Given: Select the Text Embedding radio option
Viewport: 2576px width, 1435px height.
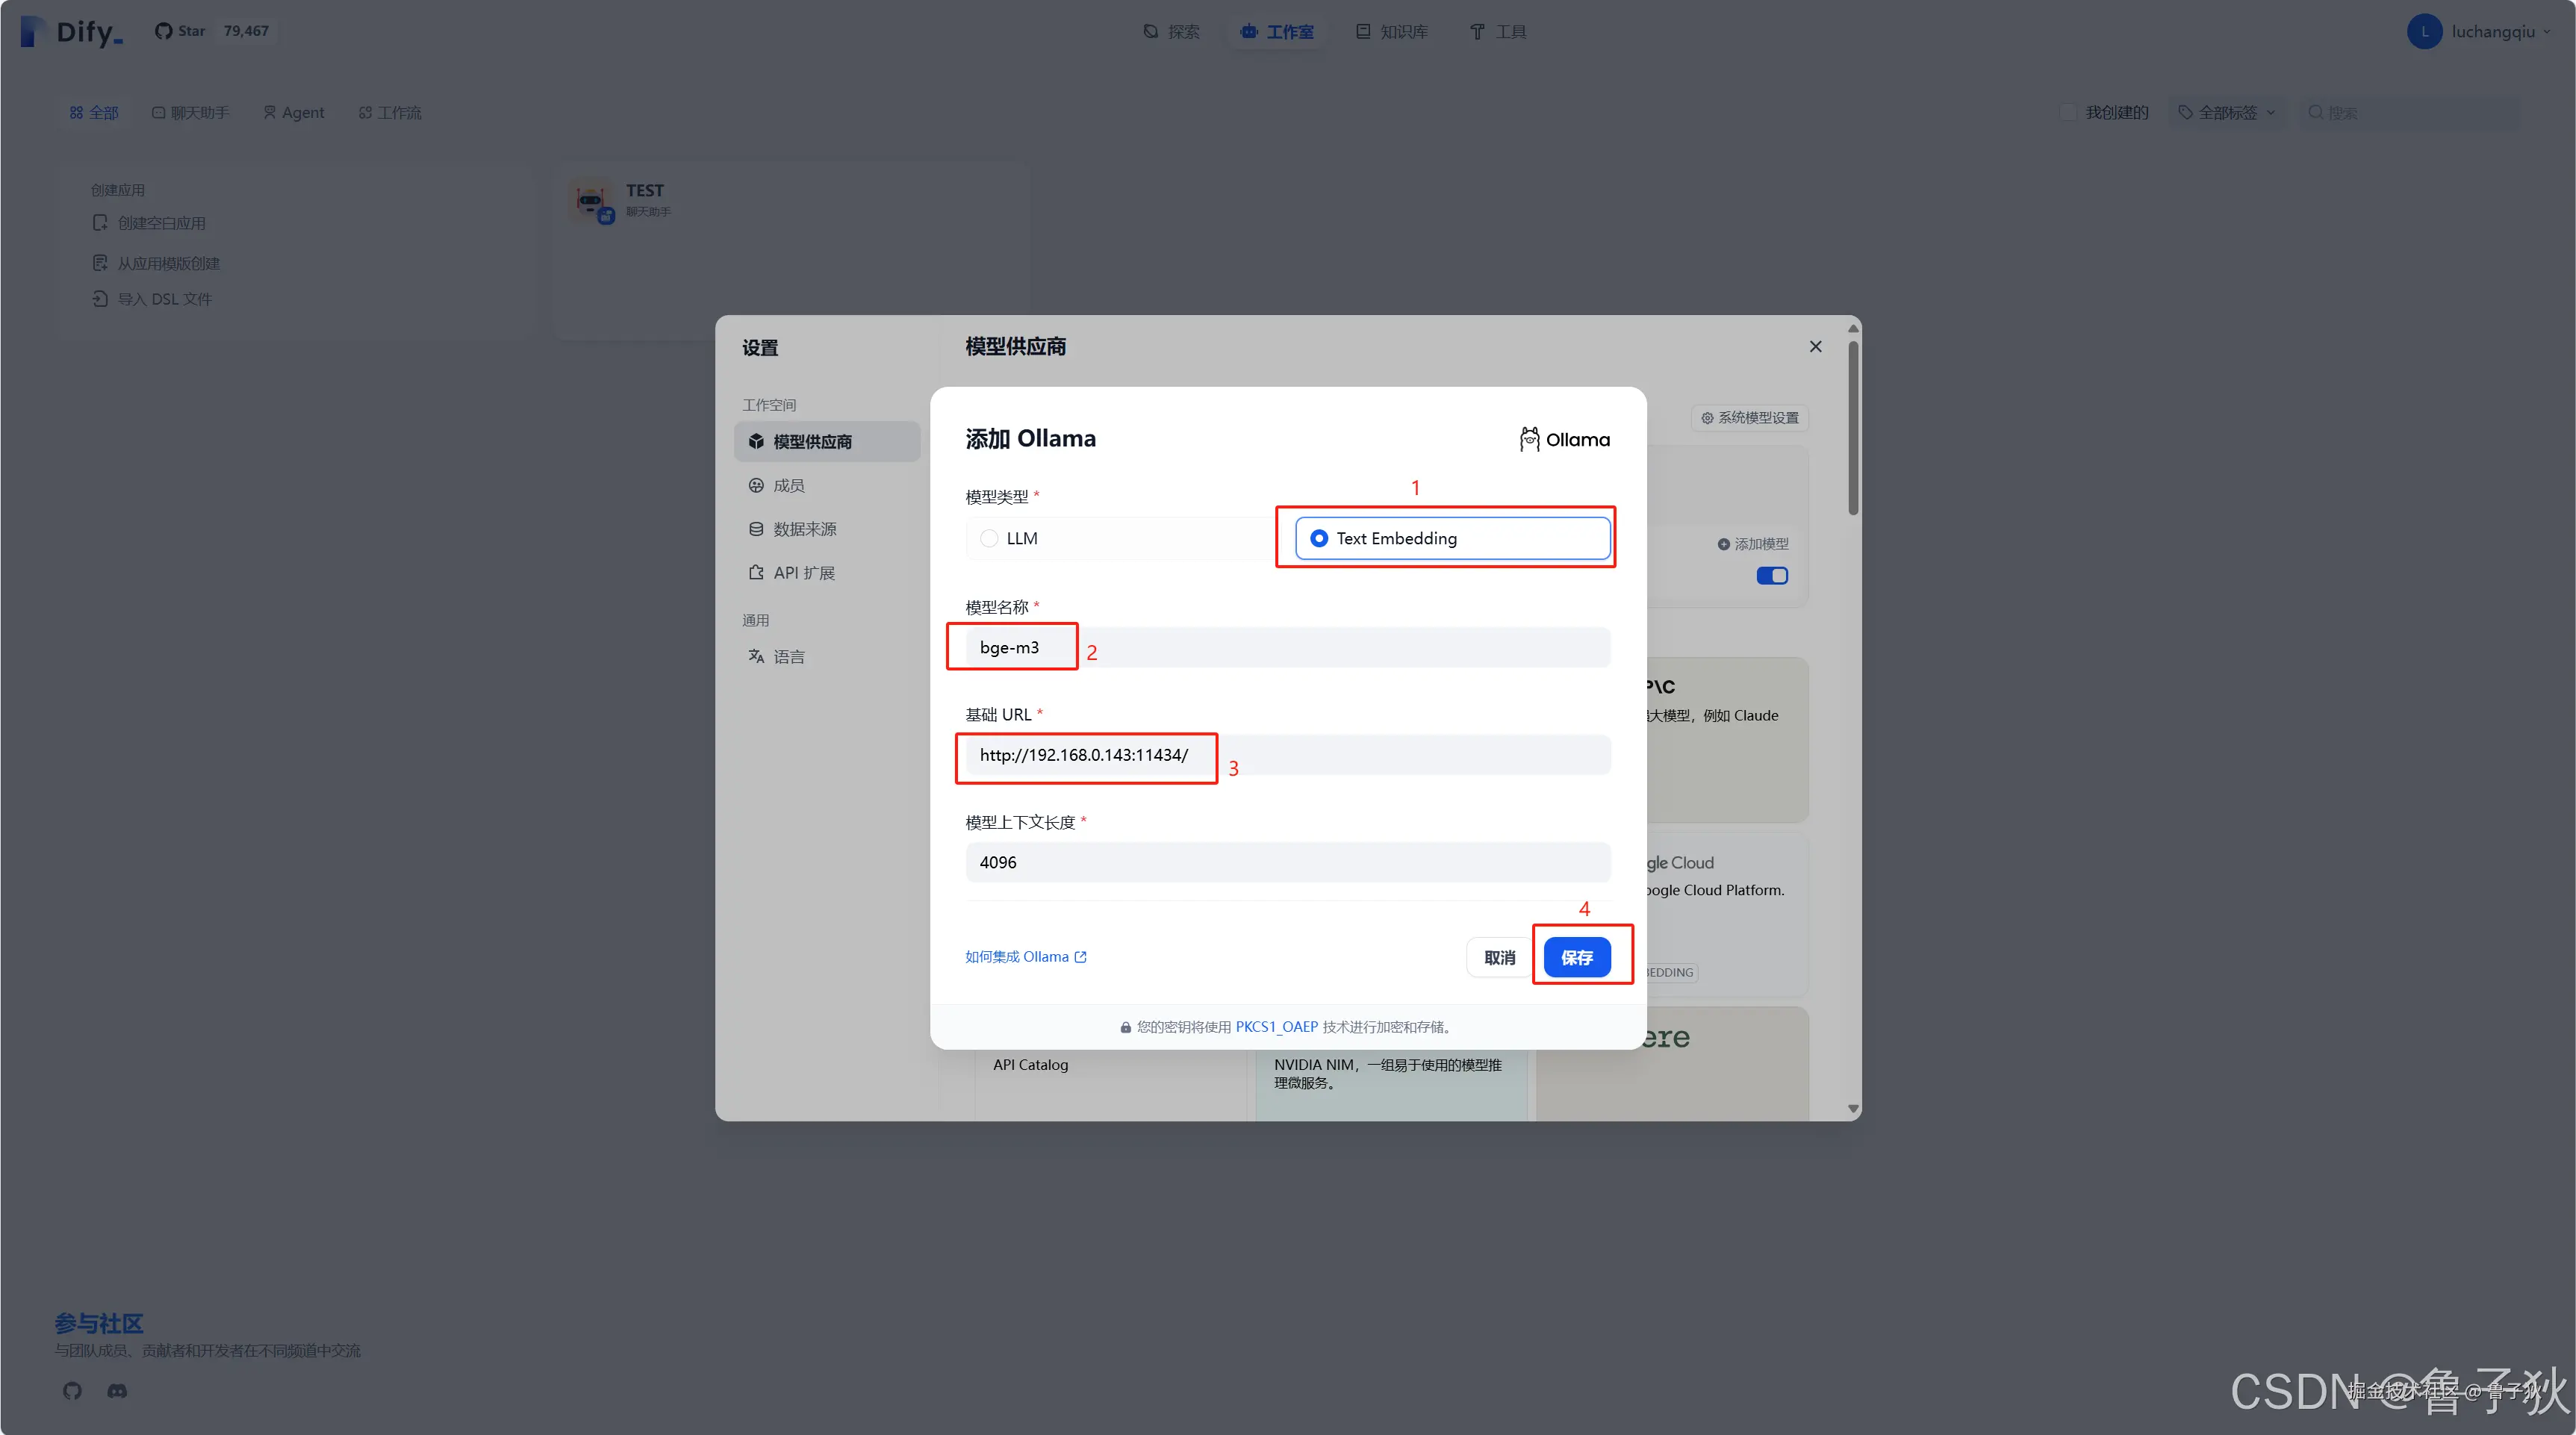Looking at the screenshot, I should 1319,538.
